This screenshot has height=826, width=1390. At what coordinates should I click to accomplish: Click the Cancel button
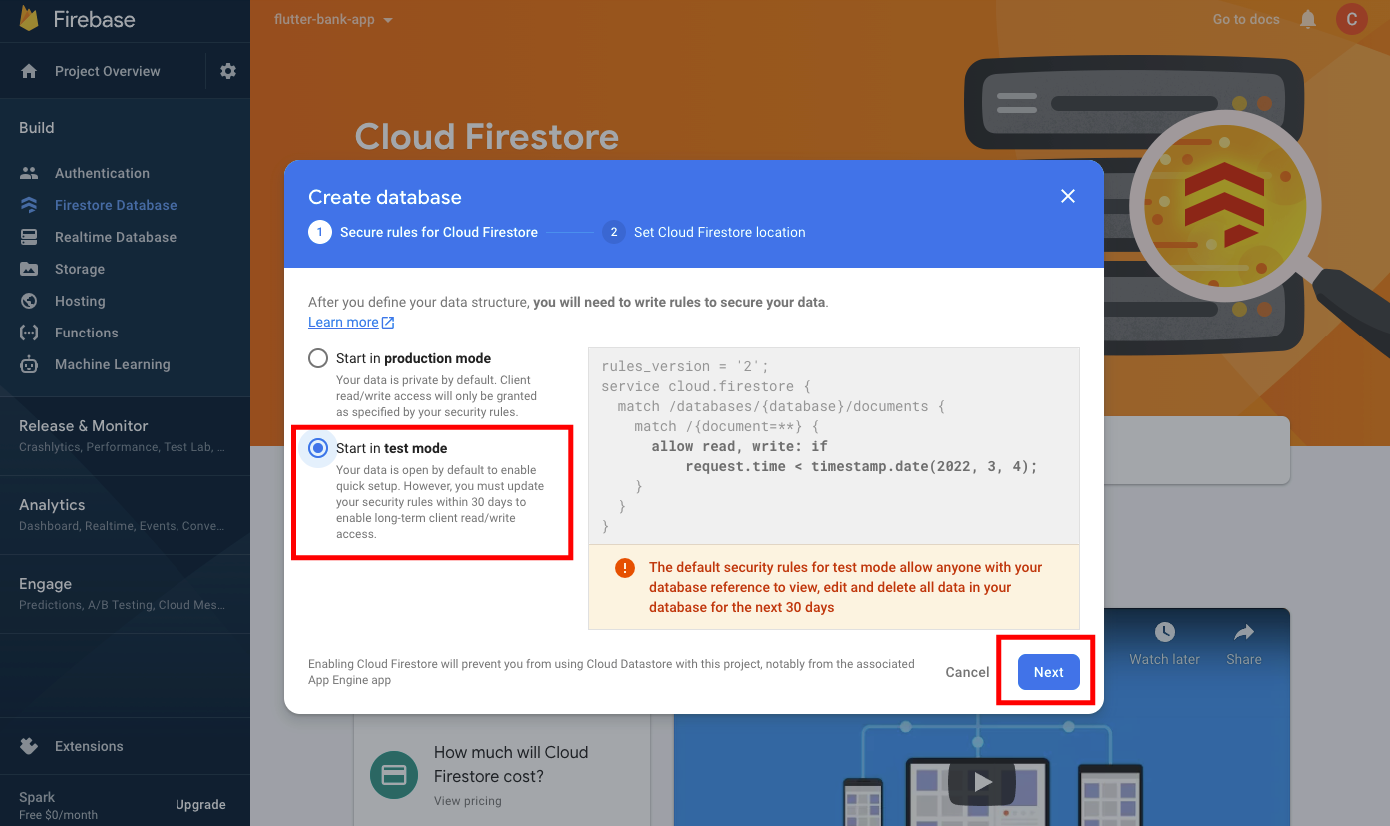point(967,672)
